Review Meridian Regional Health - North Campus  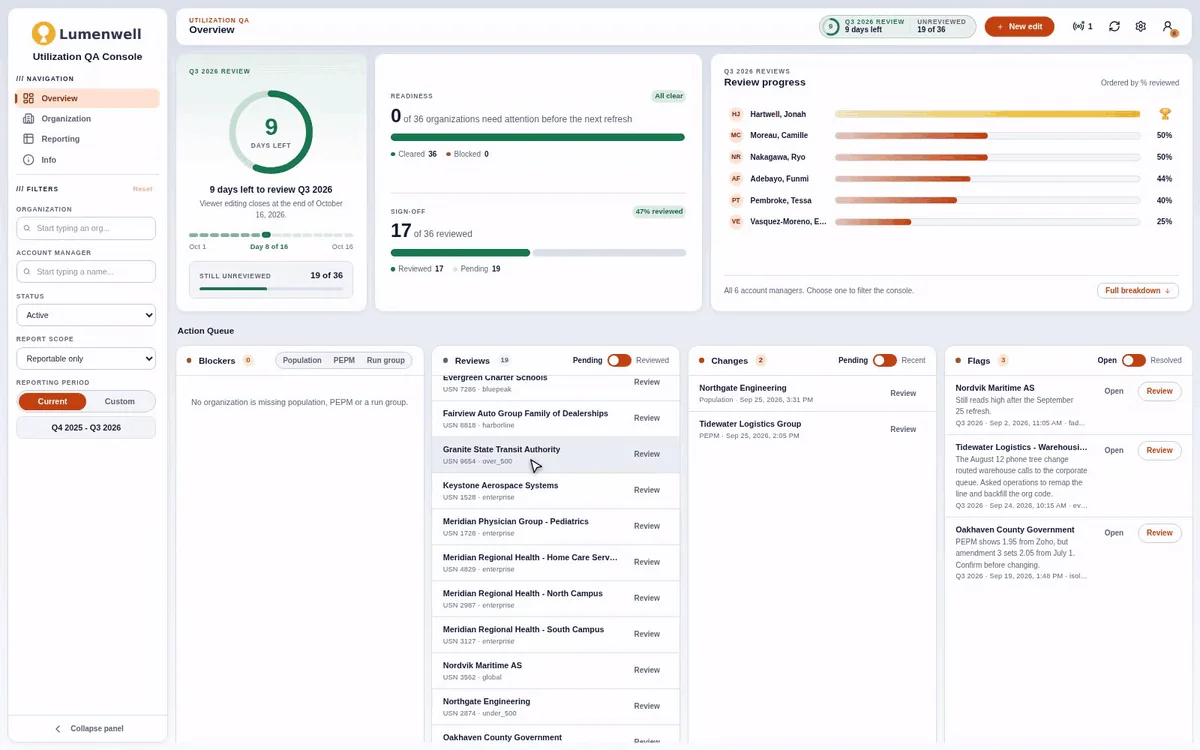point(647,598)
